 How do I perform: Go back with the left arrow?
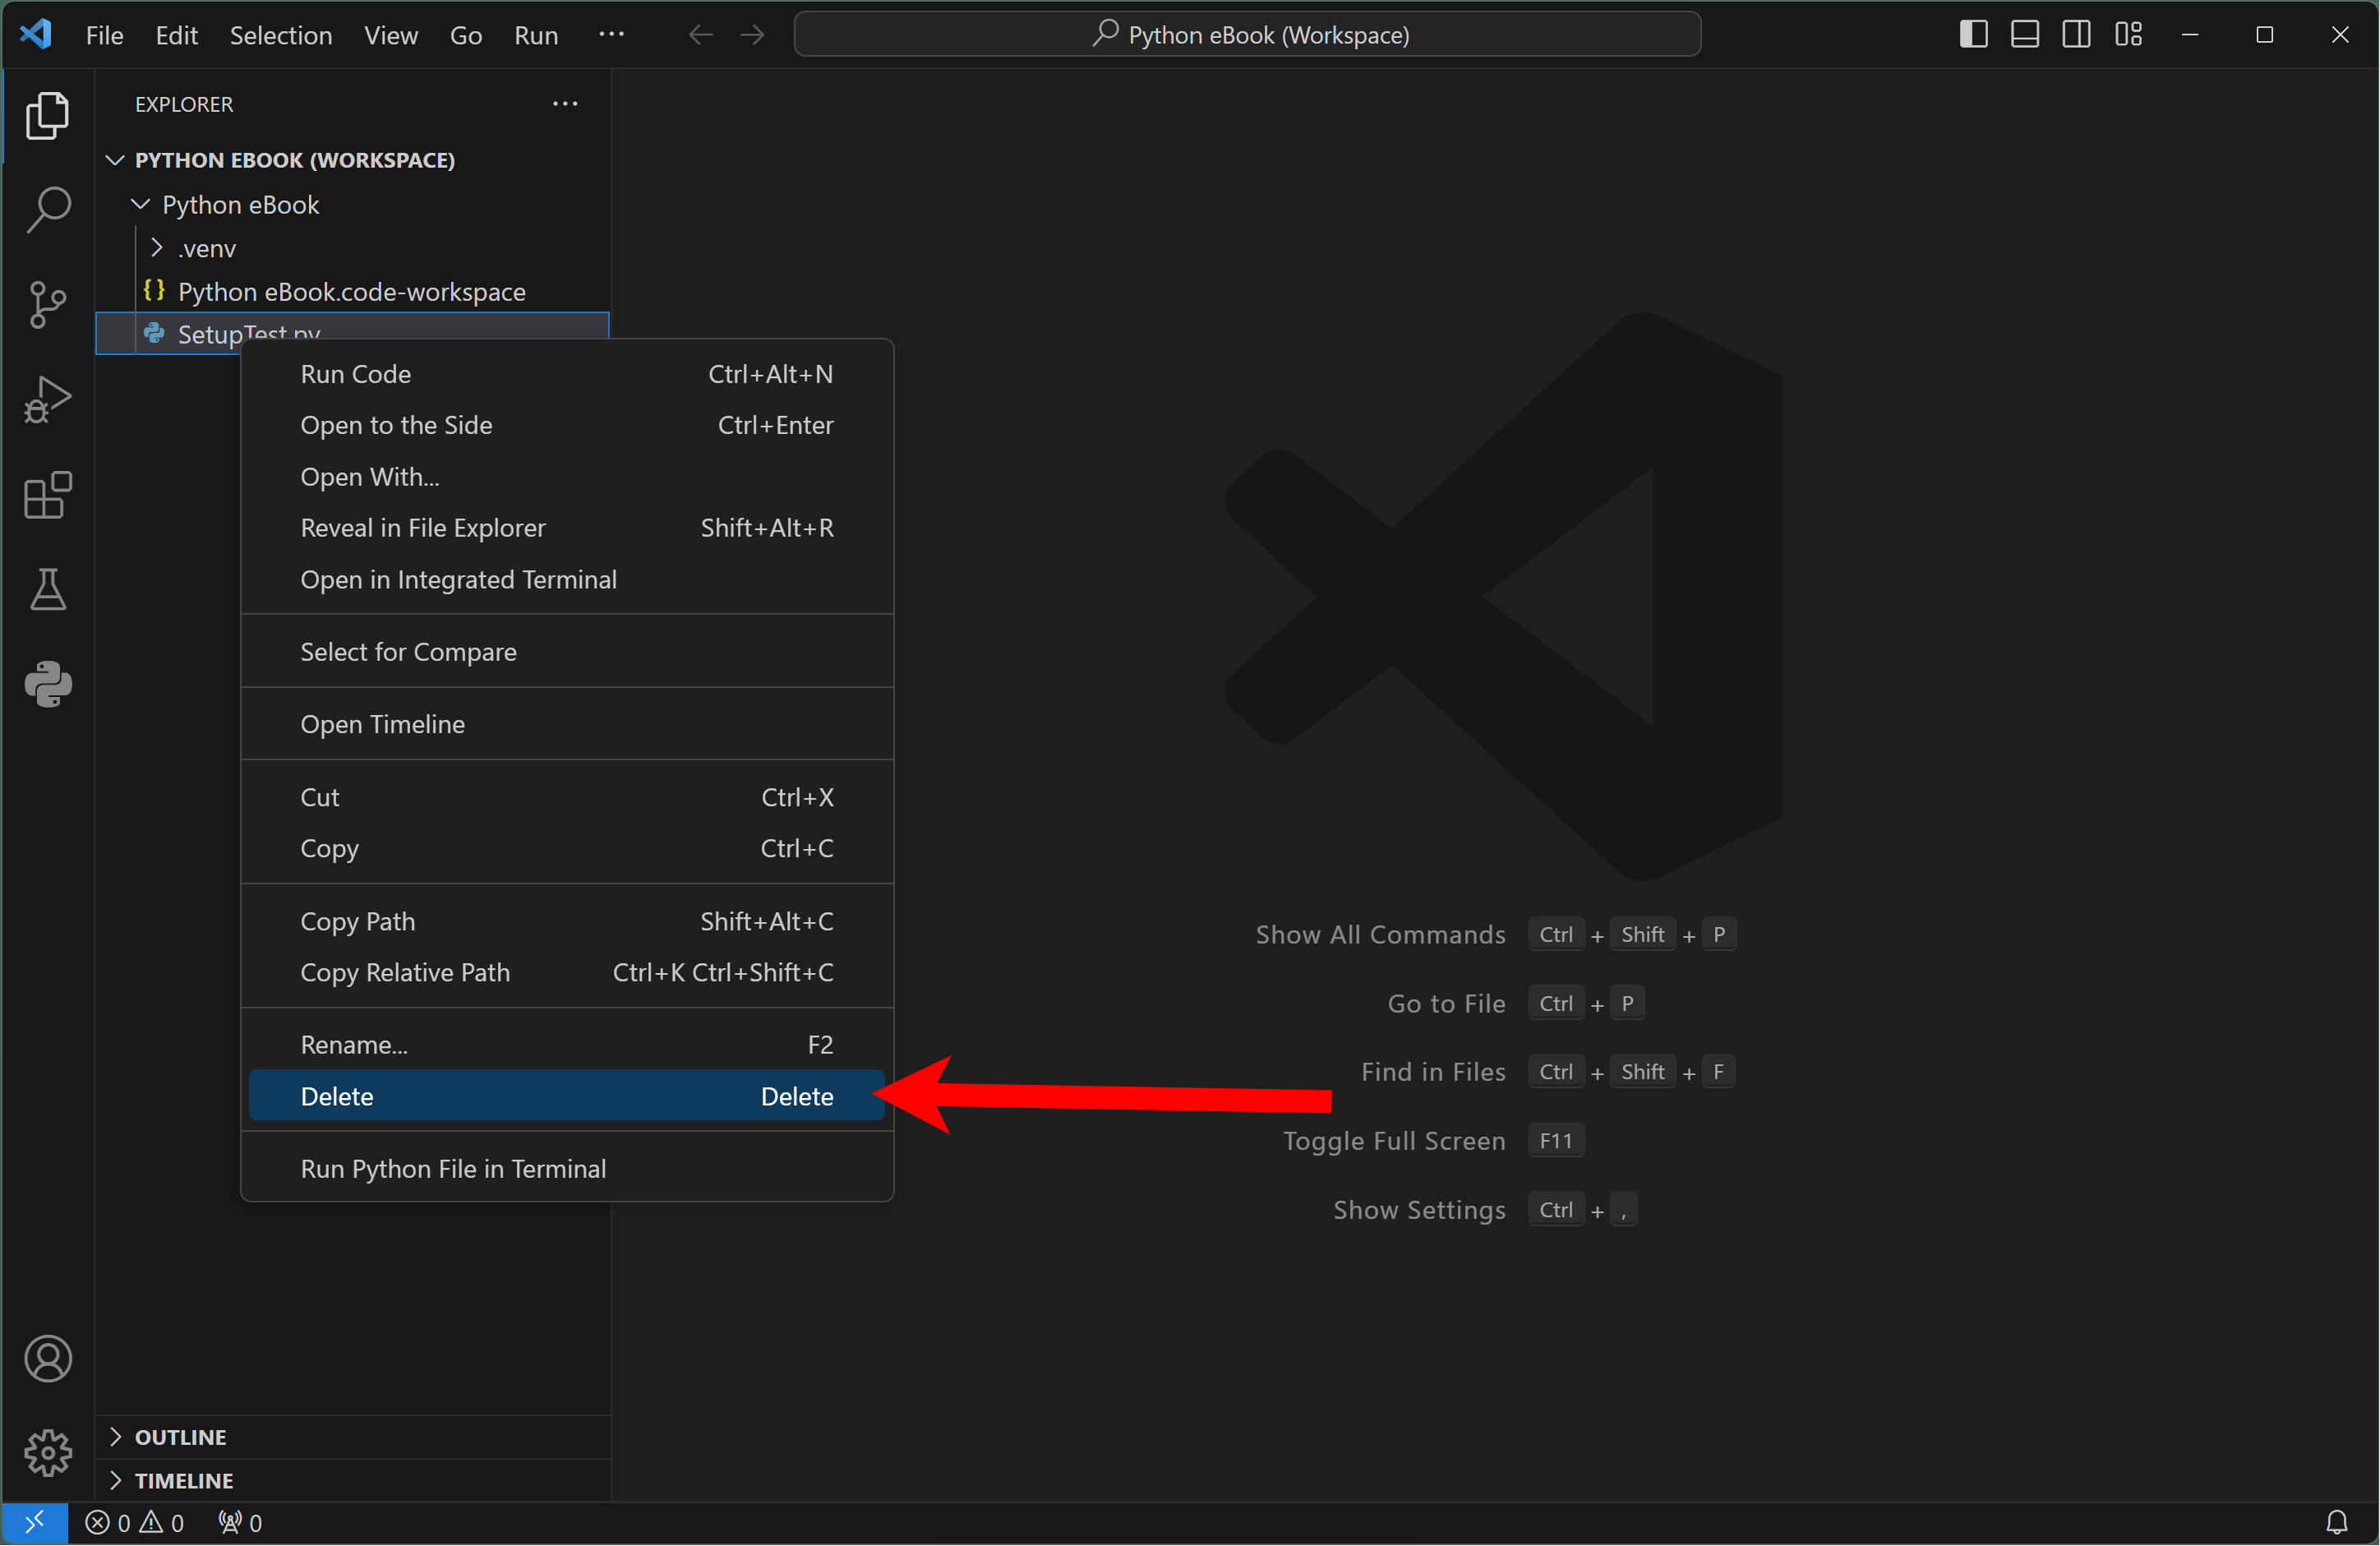tap(700, 35)
